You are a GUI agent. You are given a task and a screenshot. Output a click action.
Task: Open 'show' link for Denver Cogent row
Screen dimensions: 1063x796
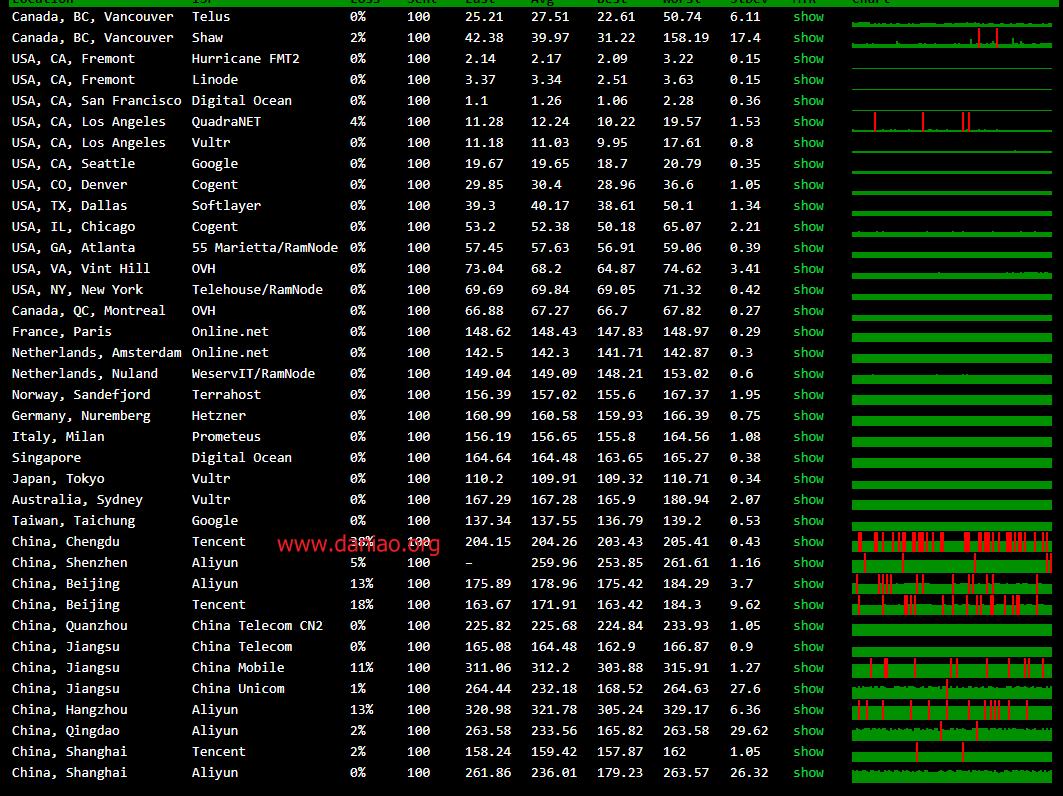[808, 185]
